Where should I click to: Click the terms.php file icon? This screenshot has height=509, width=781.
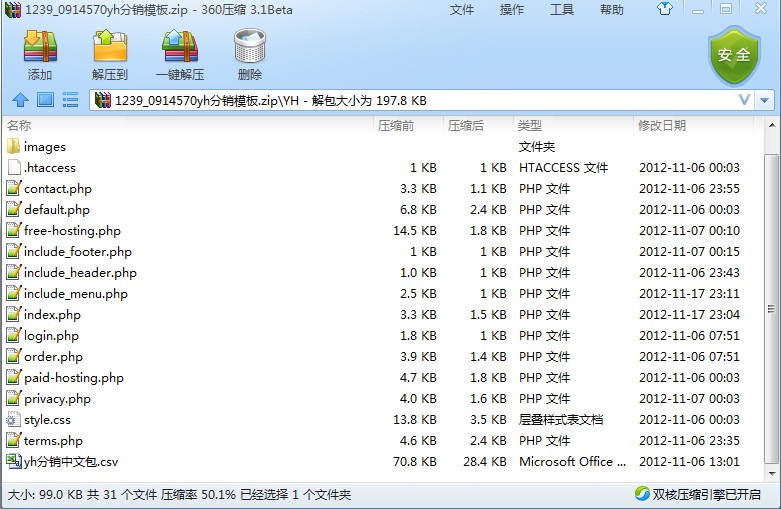coord(14,440)
